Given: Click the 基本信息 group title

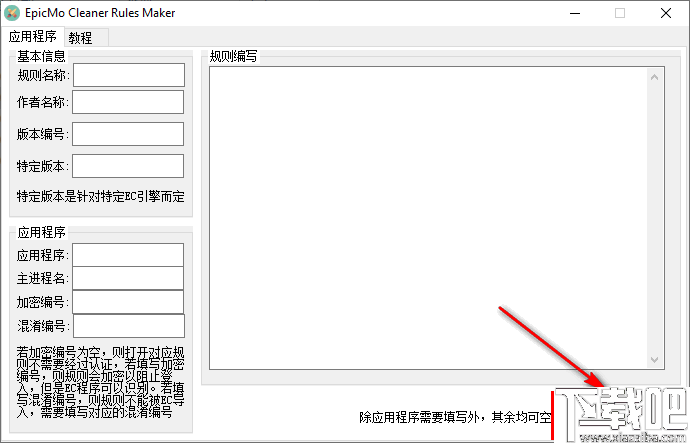Looking at the screenshot, I should (41, 56).
